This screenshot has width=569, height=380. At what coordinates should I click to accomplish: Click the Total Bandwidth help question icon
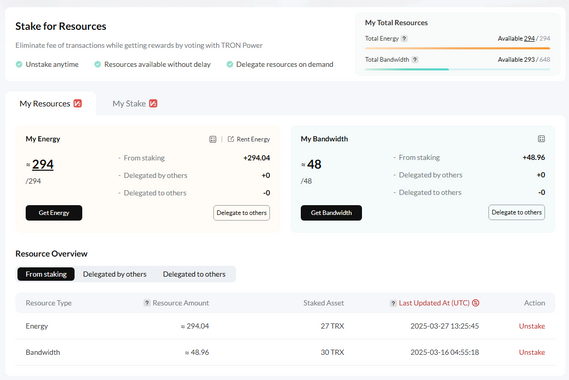click(x=415, y=60)
